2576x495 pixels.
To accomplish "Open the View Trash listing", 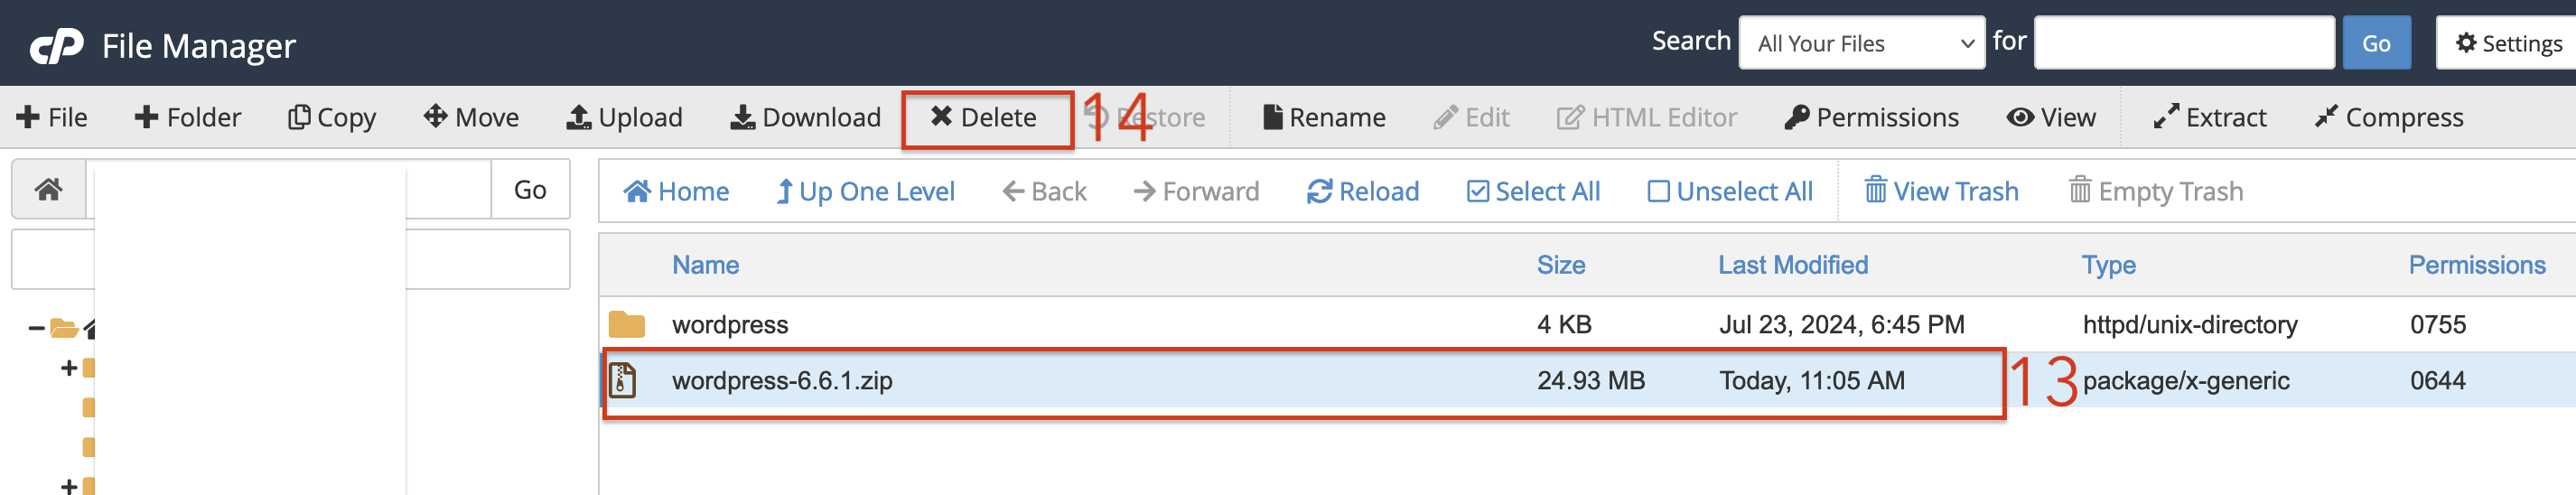I will click(1941, 191).
